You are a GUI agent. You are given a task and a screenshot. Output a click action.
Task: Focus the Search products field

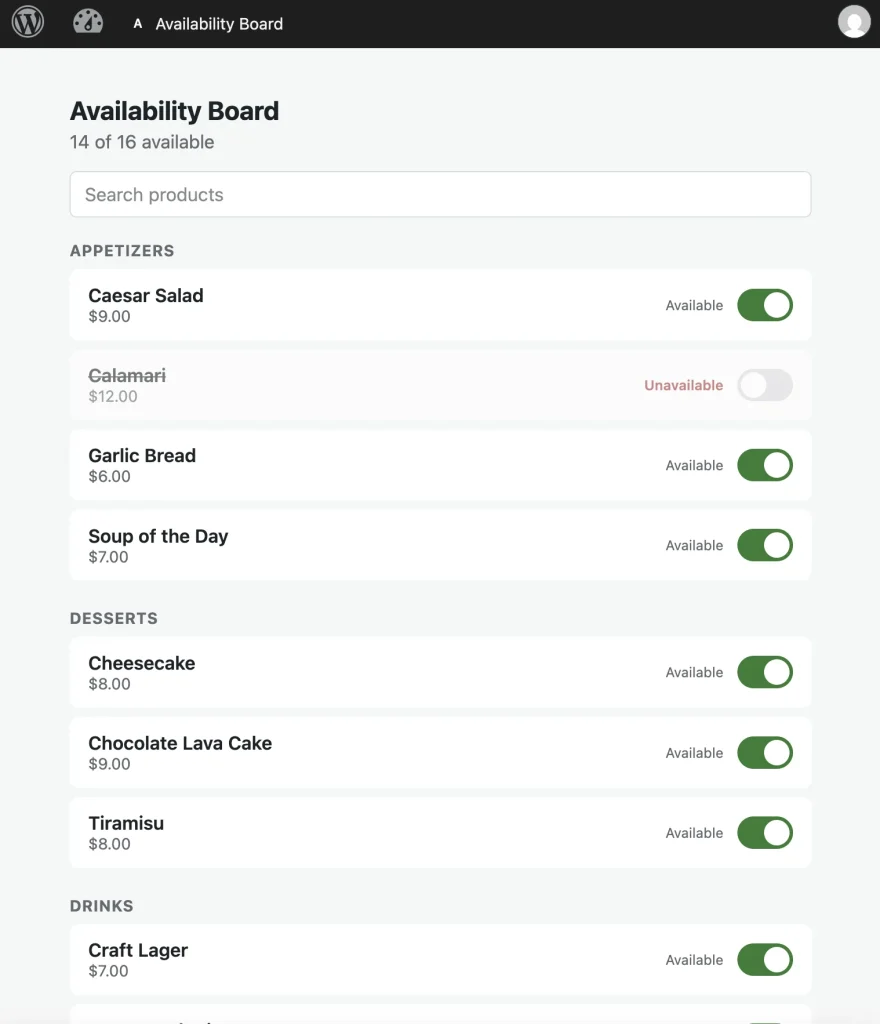click(x=440, y=194)
